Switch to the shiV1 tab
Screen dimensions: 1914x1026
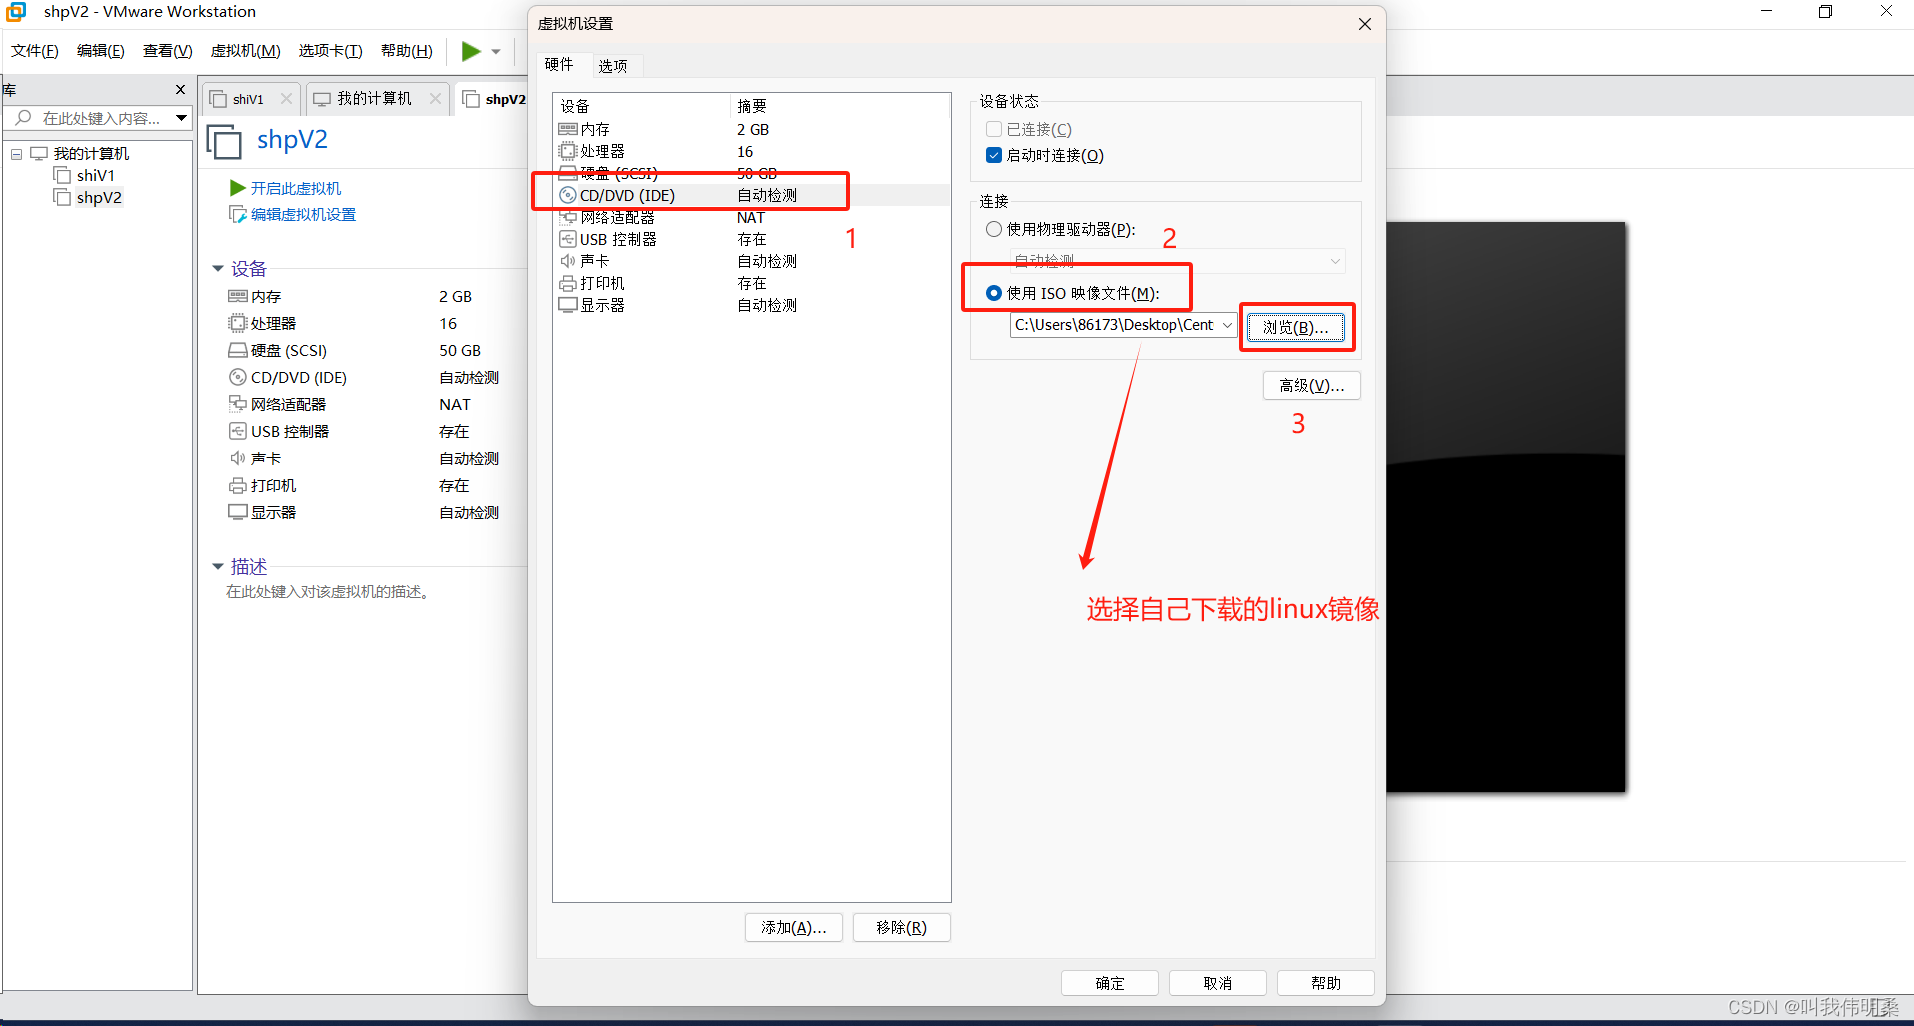click(249, 99)
